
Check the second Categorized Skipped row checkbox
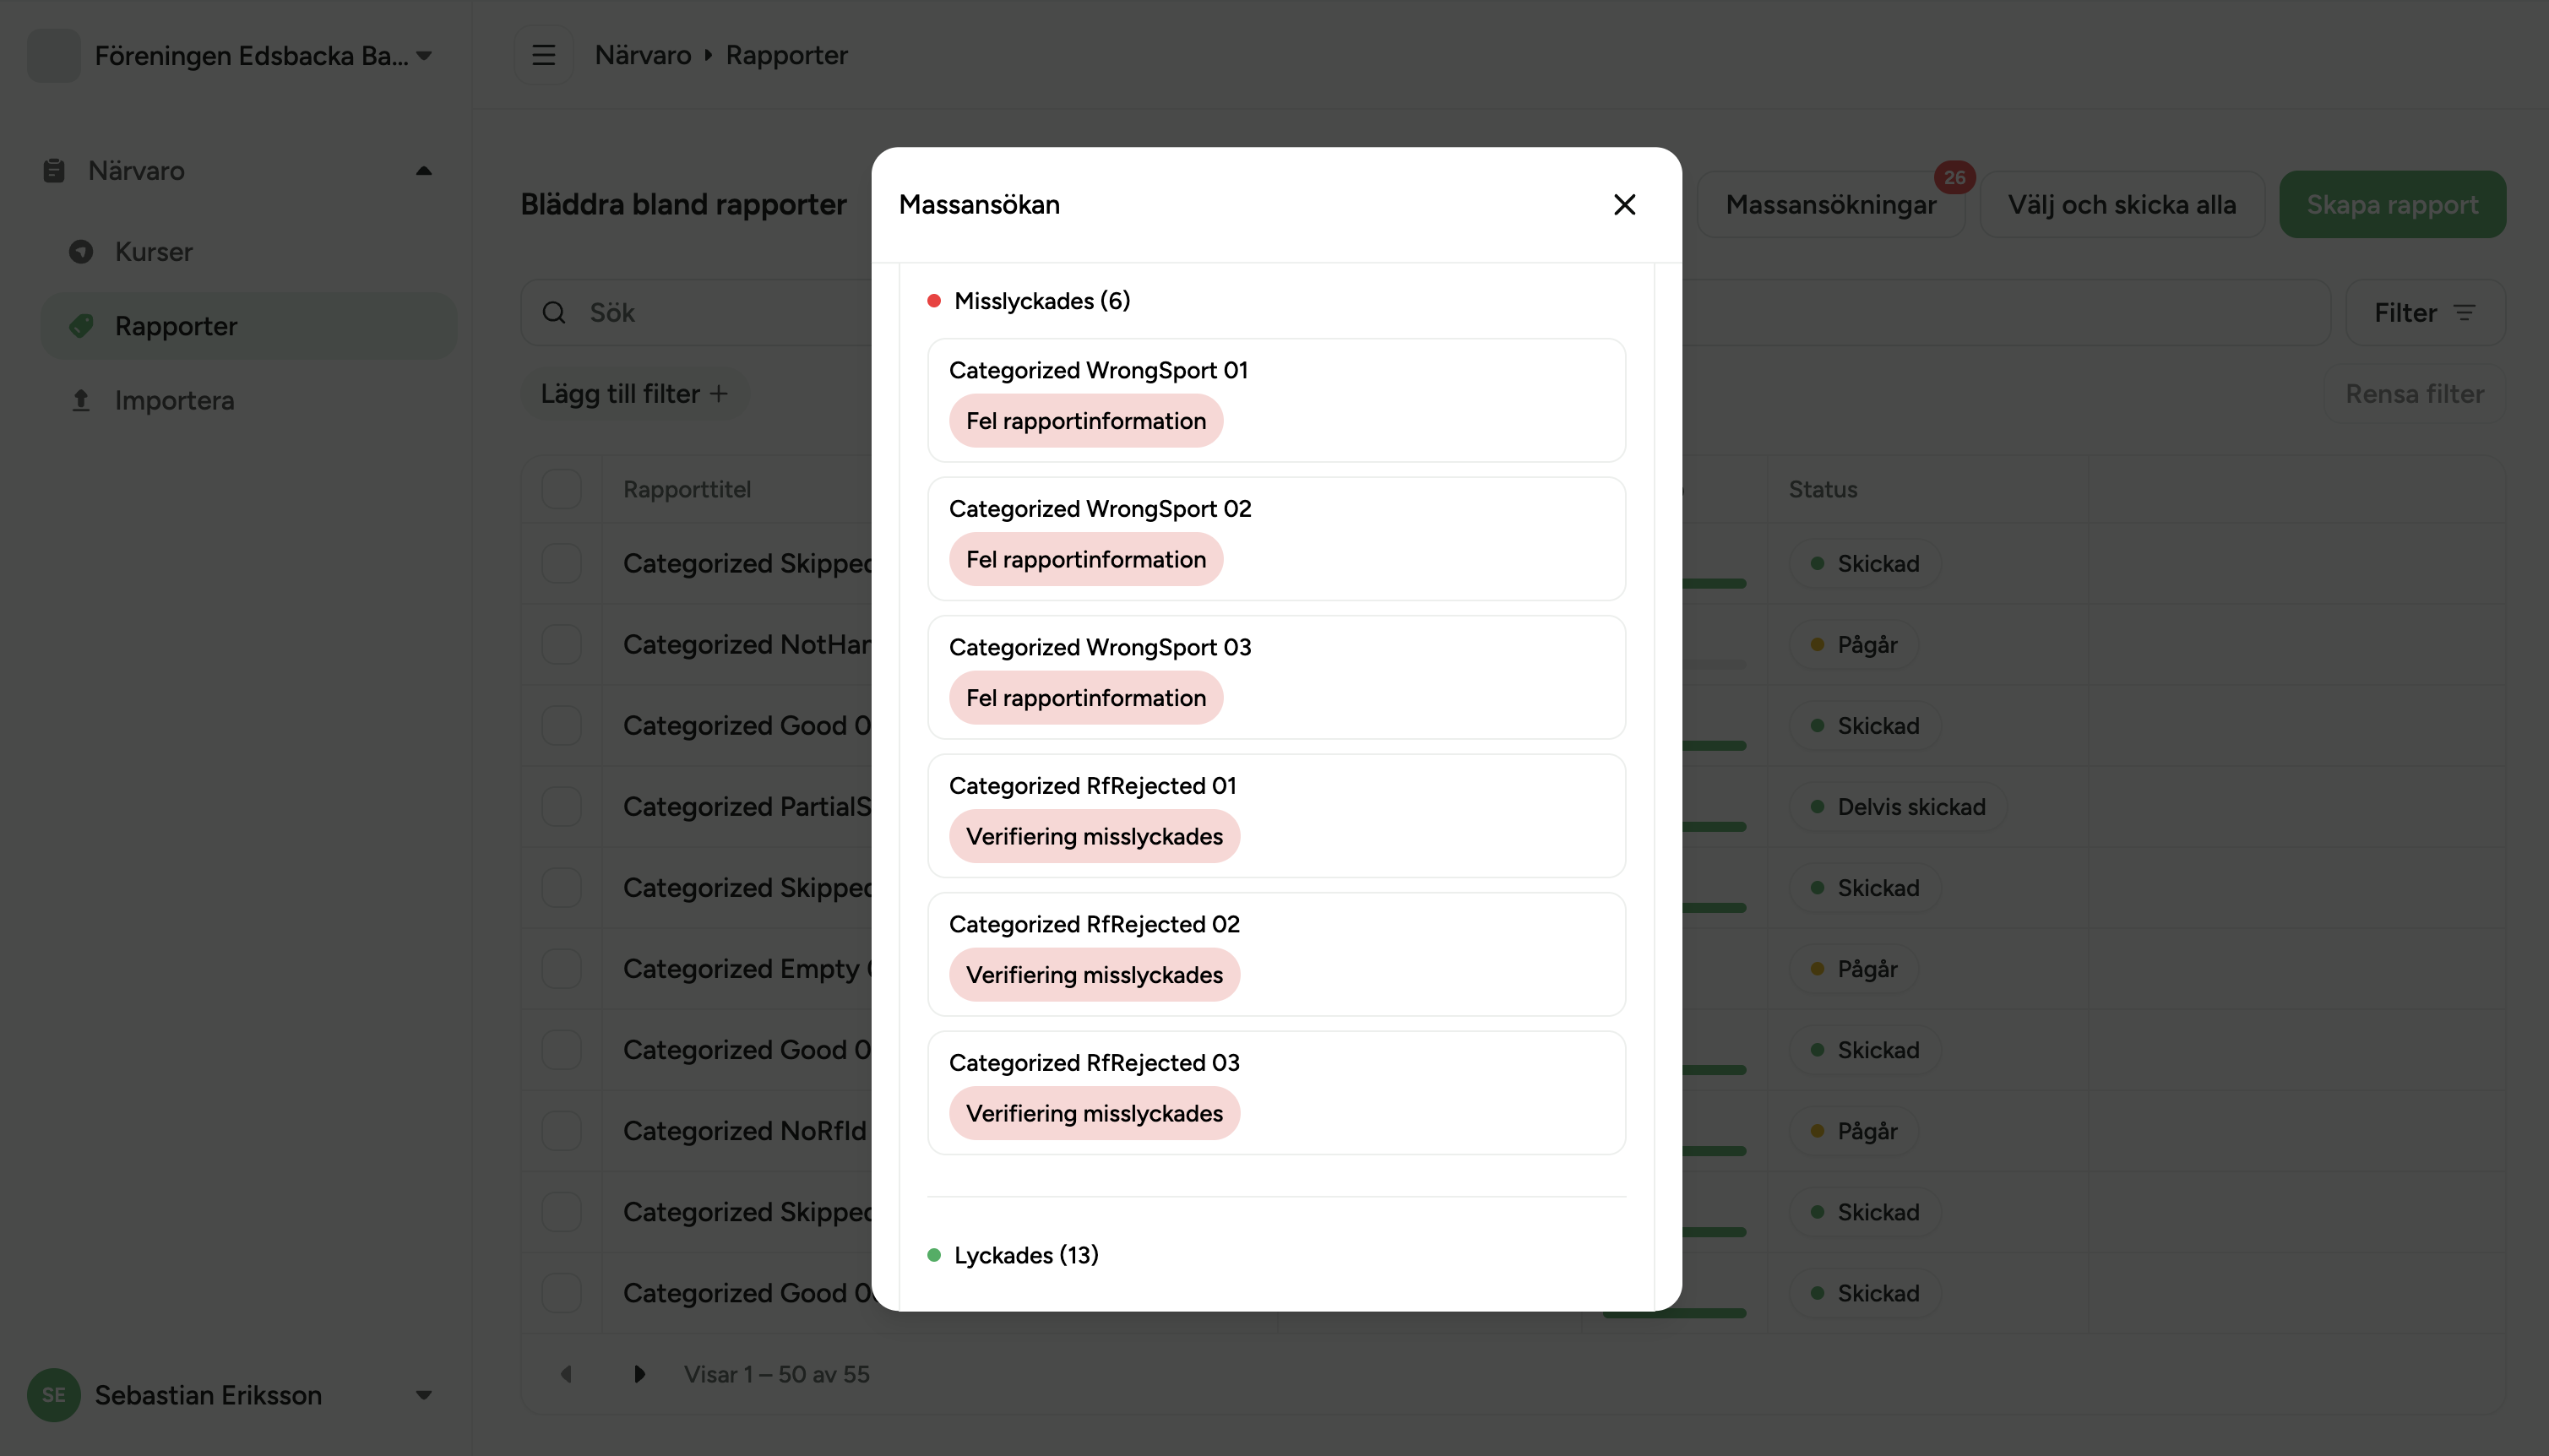[561, 887]
